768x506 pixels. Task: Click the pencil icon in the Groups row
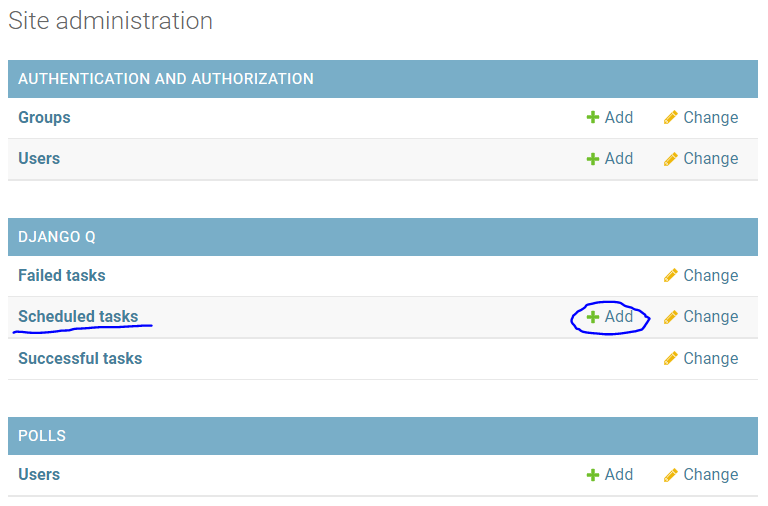[x=671, y=118]
